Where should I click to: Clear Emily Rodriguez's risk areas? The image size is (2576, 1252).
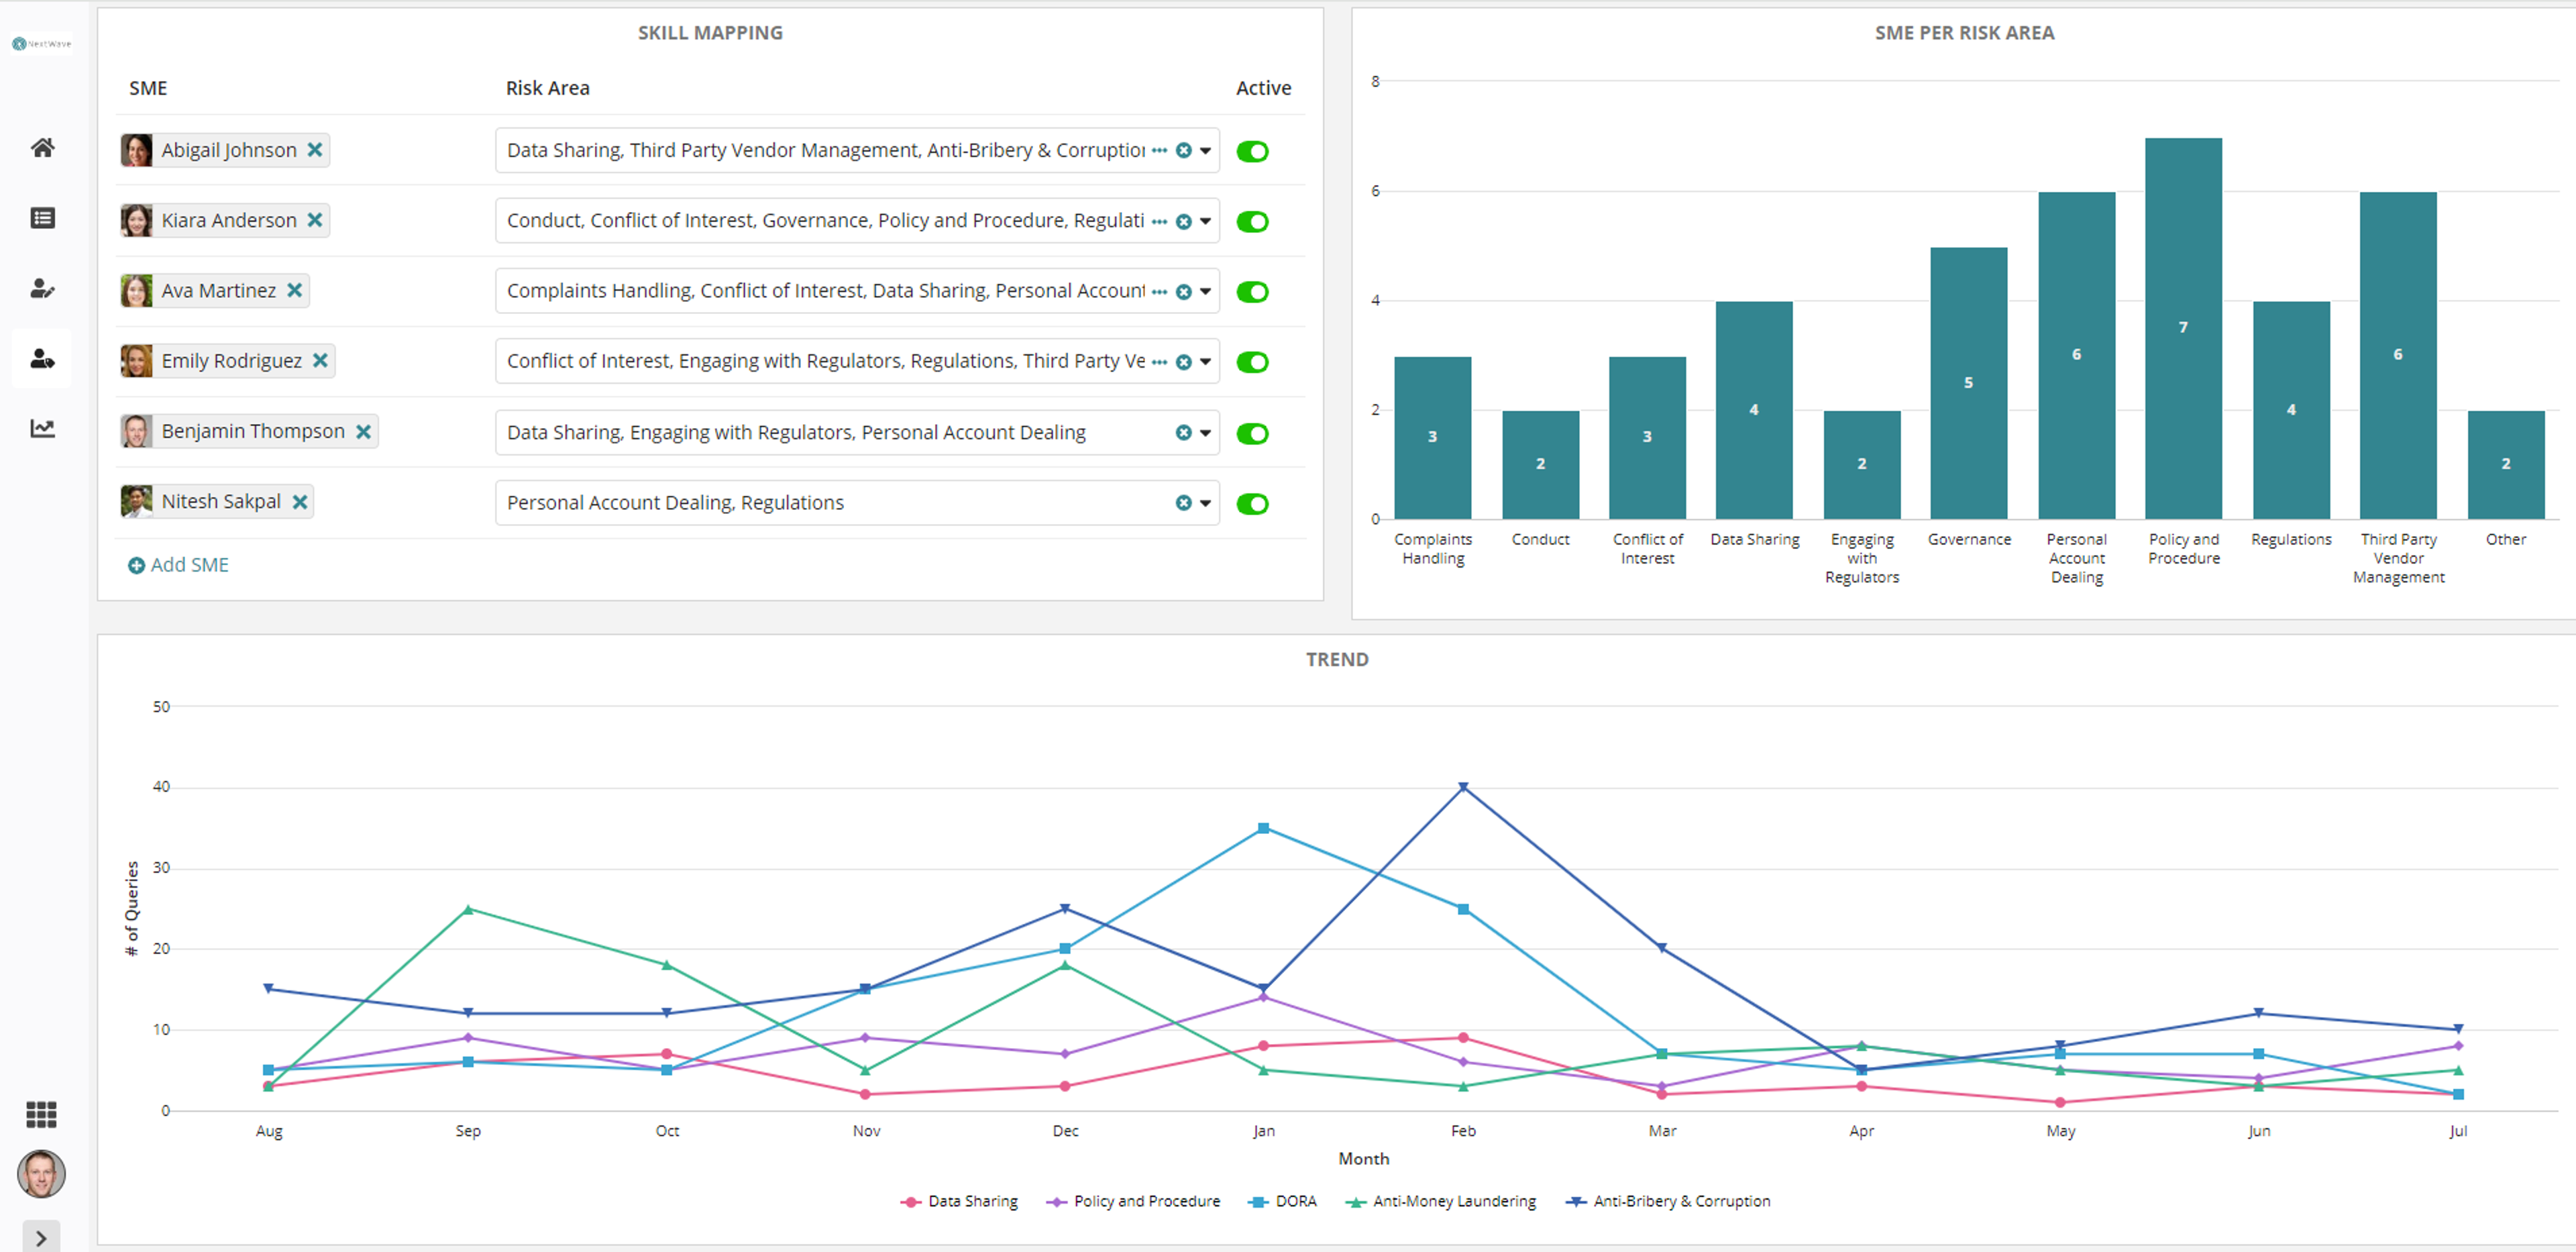pyautogui.click(x=1183, y=362)
